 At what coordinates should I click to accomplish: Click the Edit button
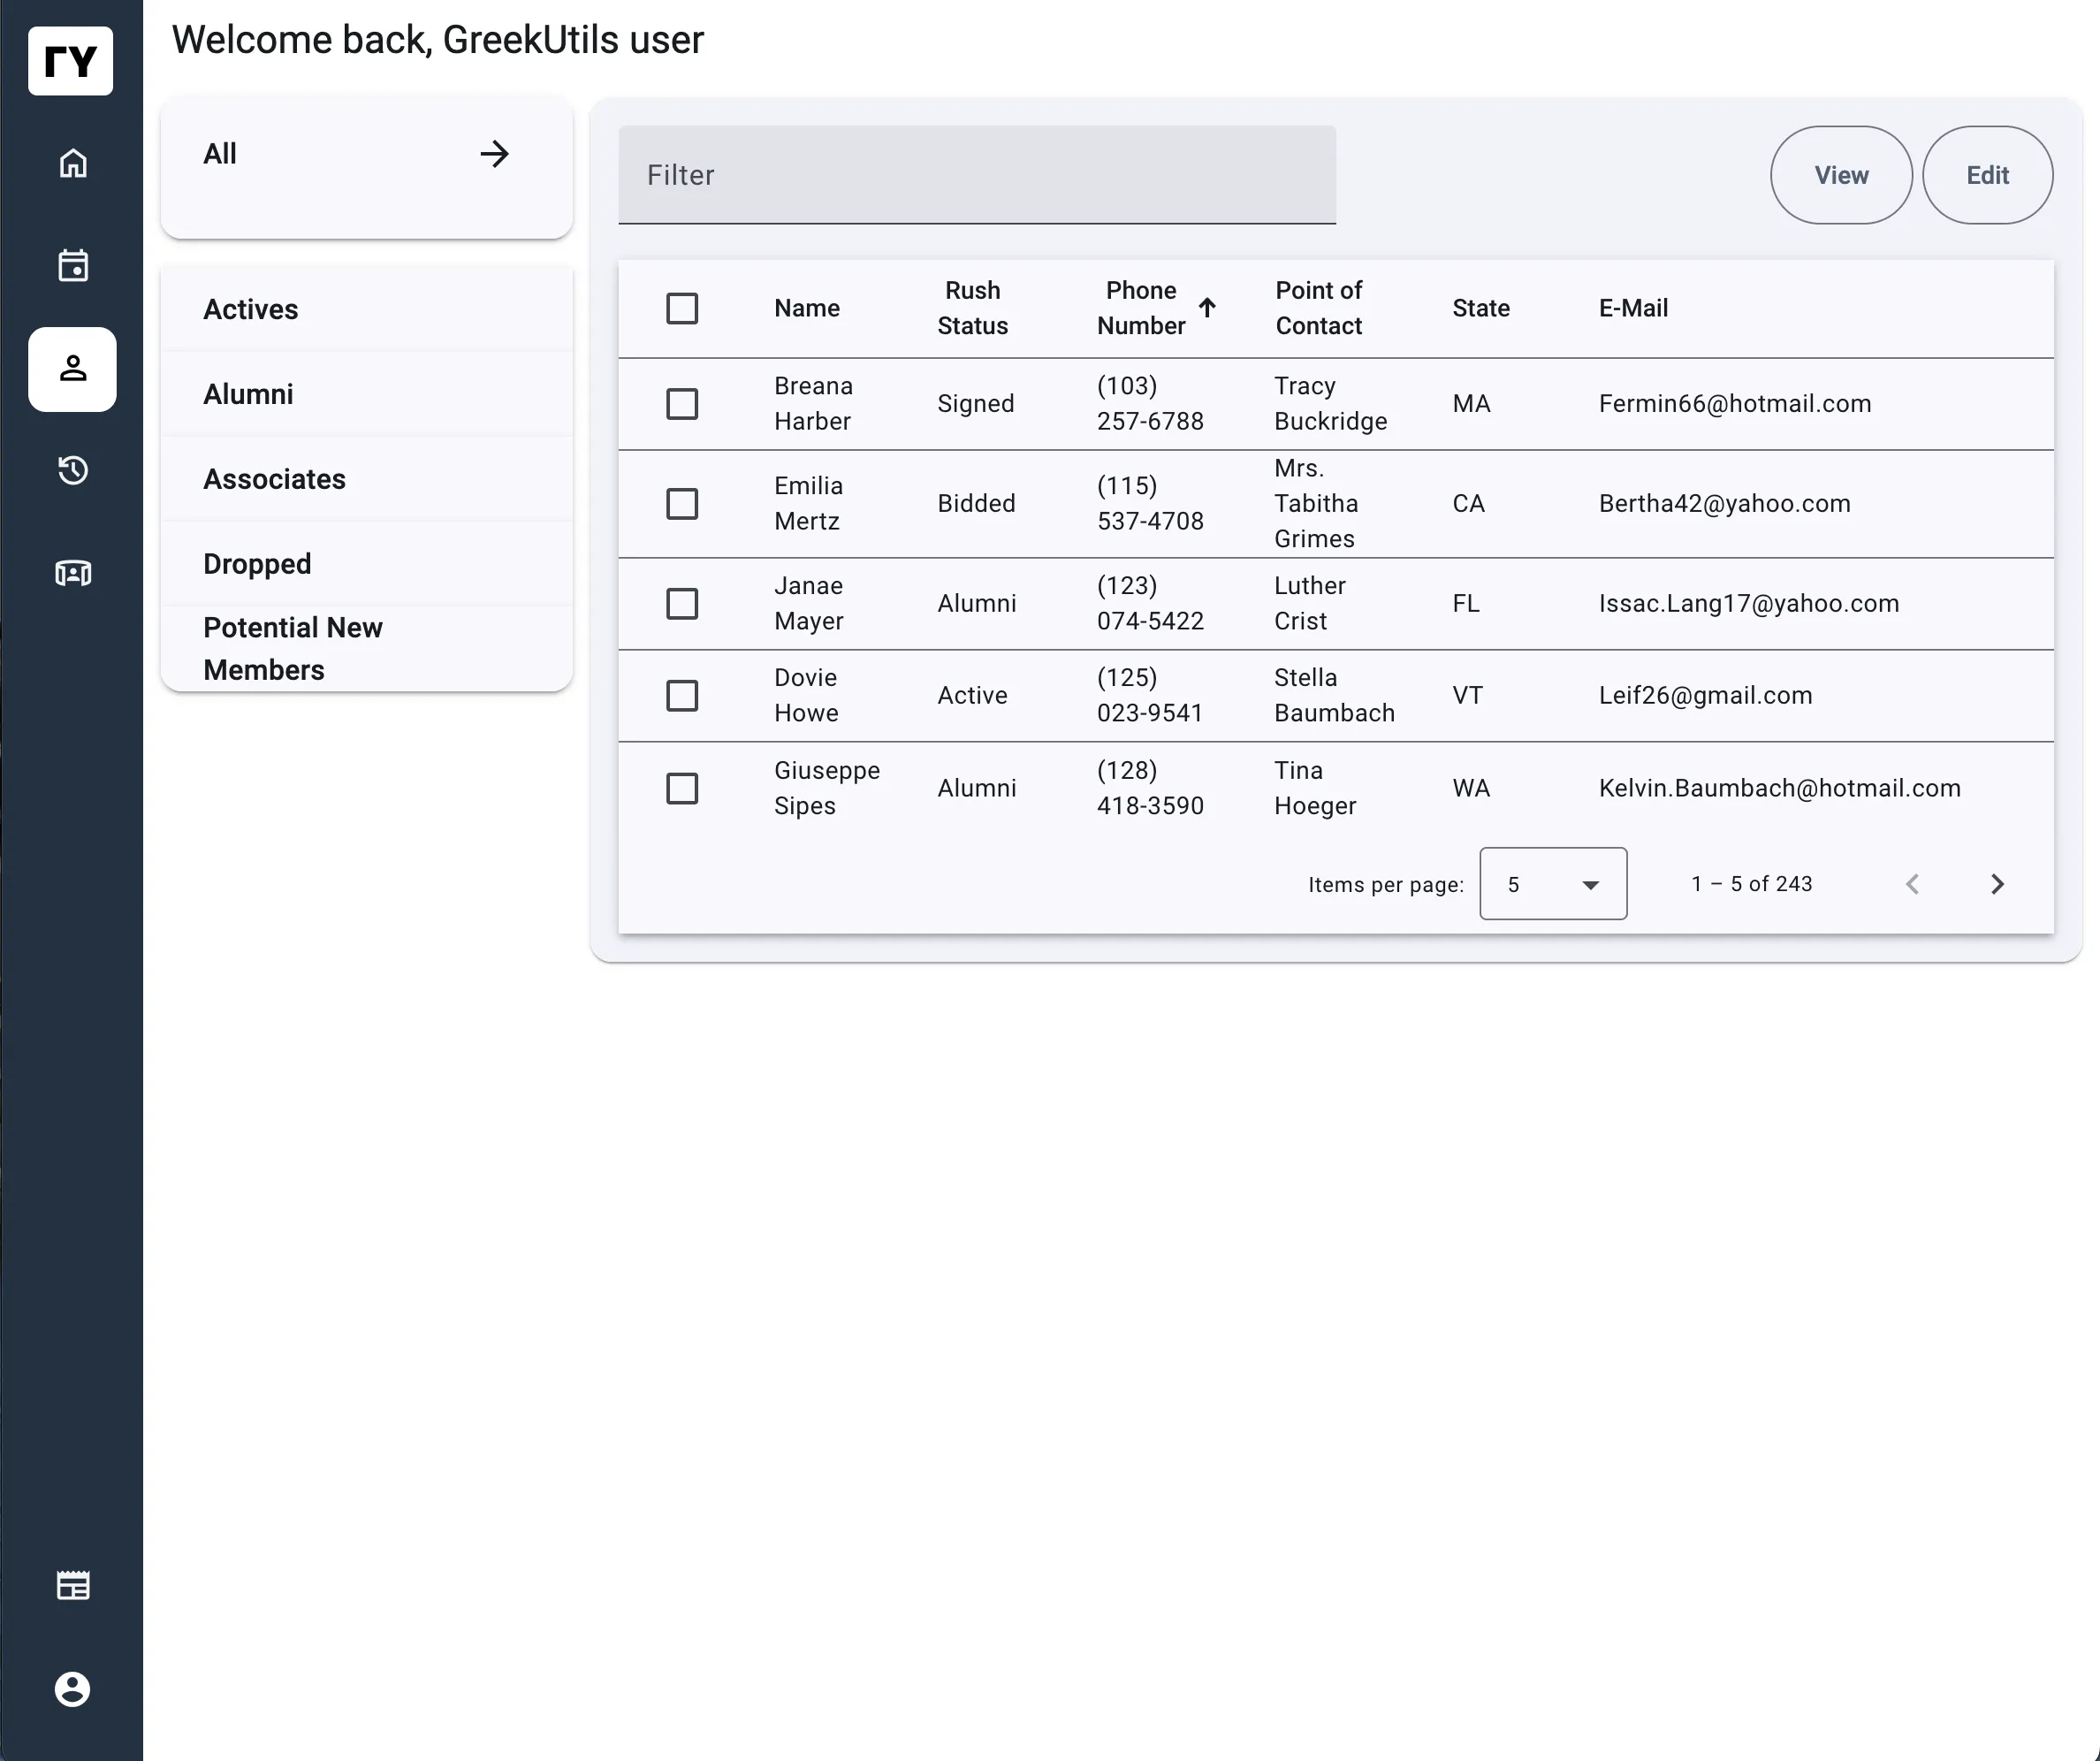click(x=1987, y=175)
